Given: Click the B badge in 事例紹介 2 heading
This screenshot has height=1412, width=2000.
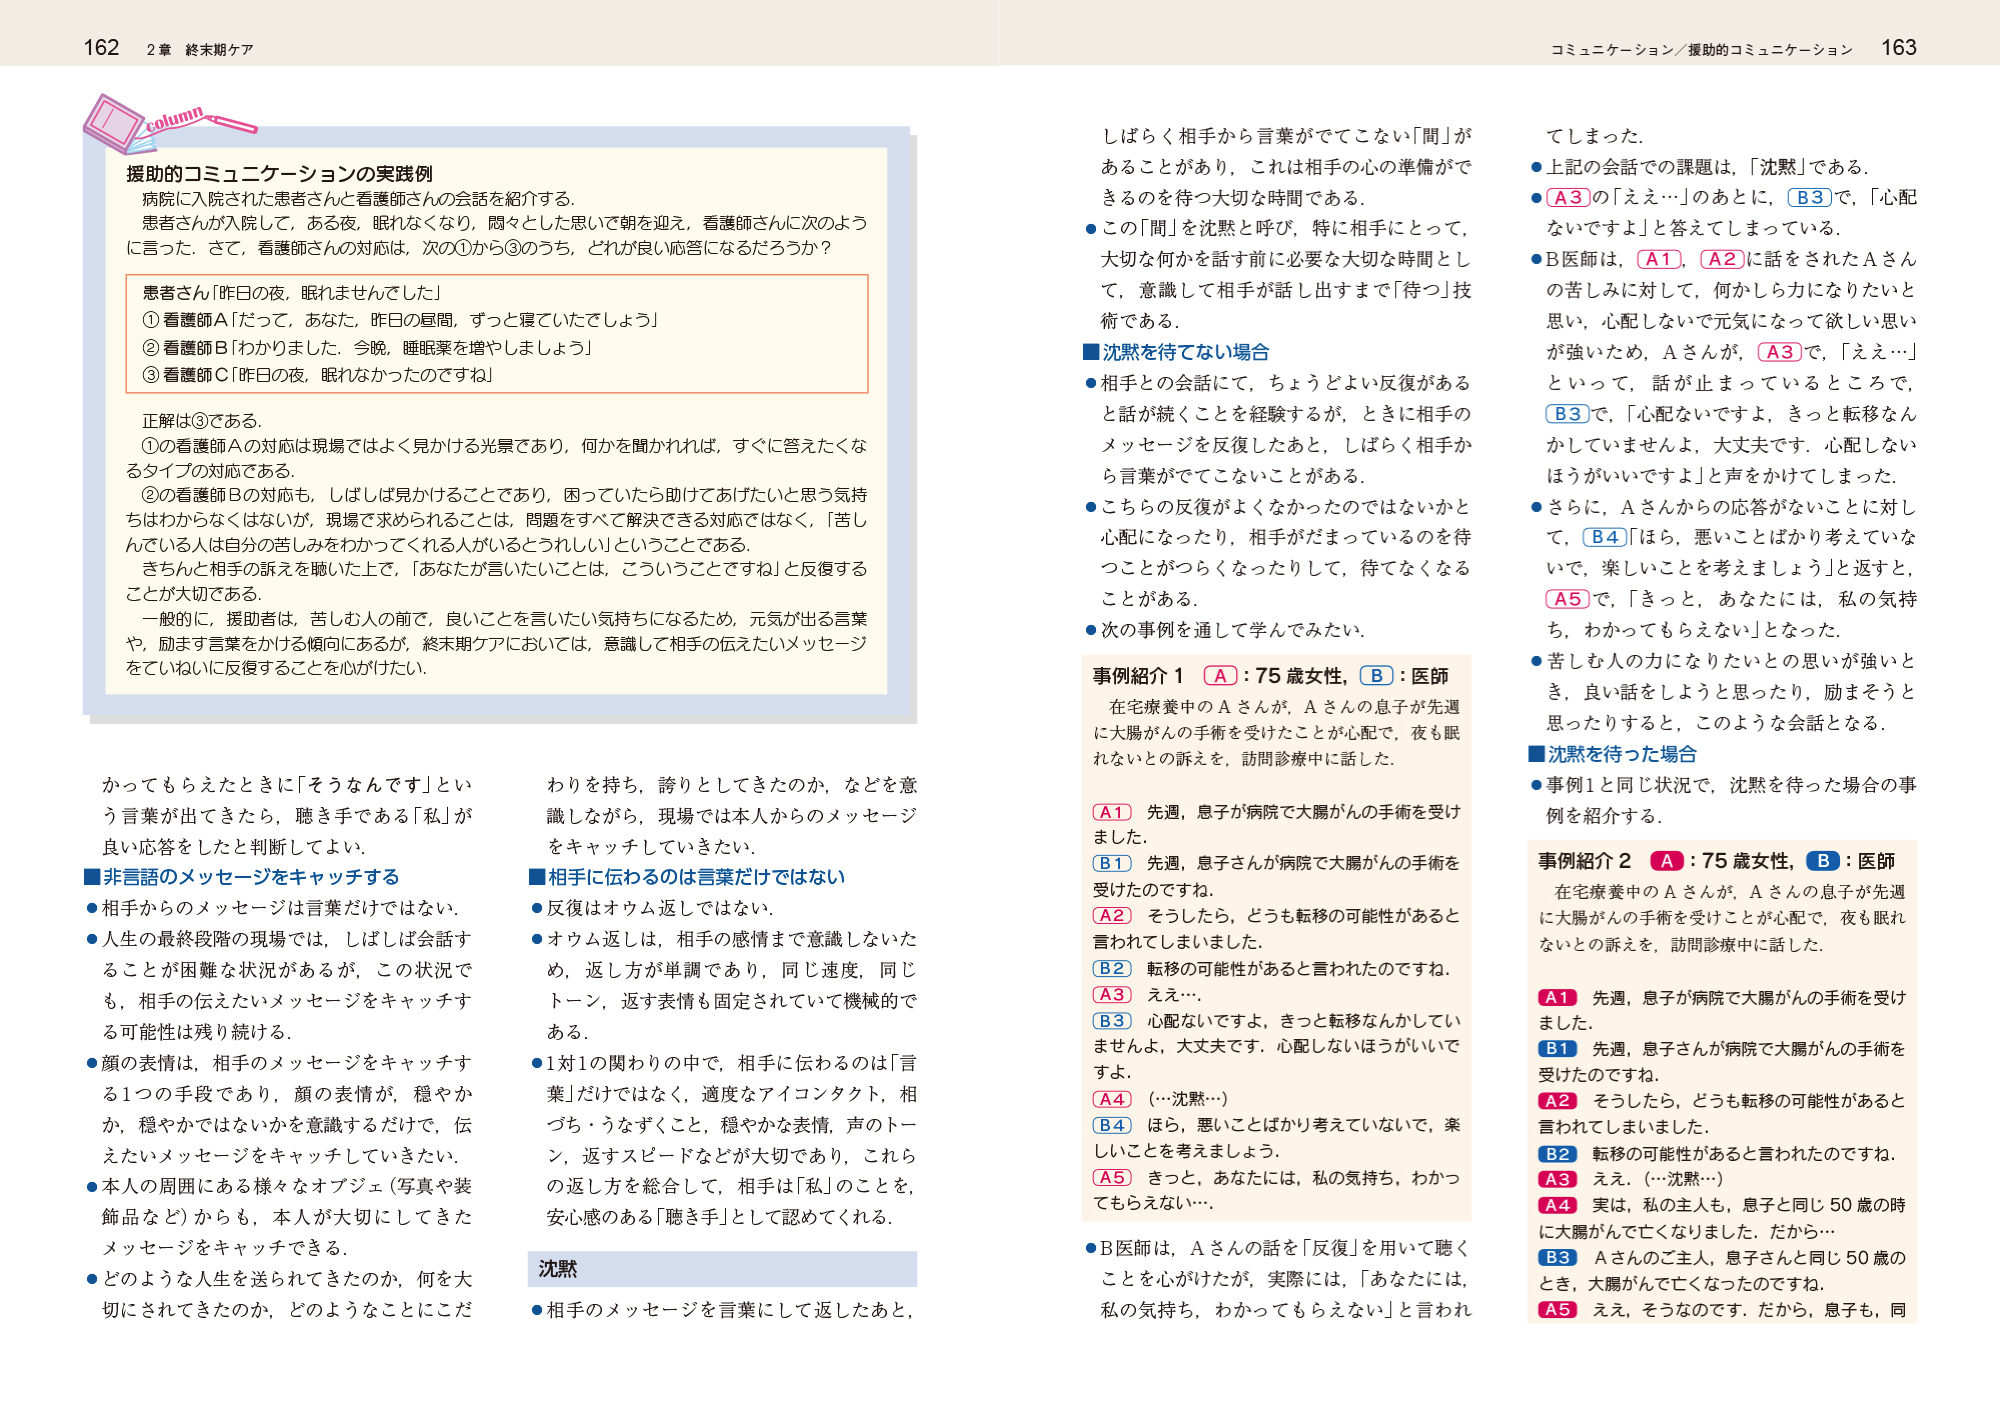Looking at the screenshot, I should coord(1823,861).
